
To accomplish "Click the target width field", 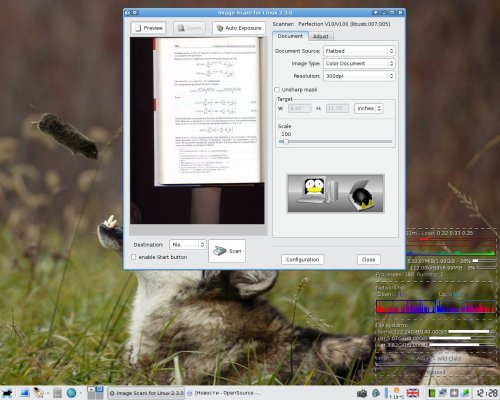I will [300, 108].
